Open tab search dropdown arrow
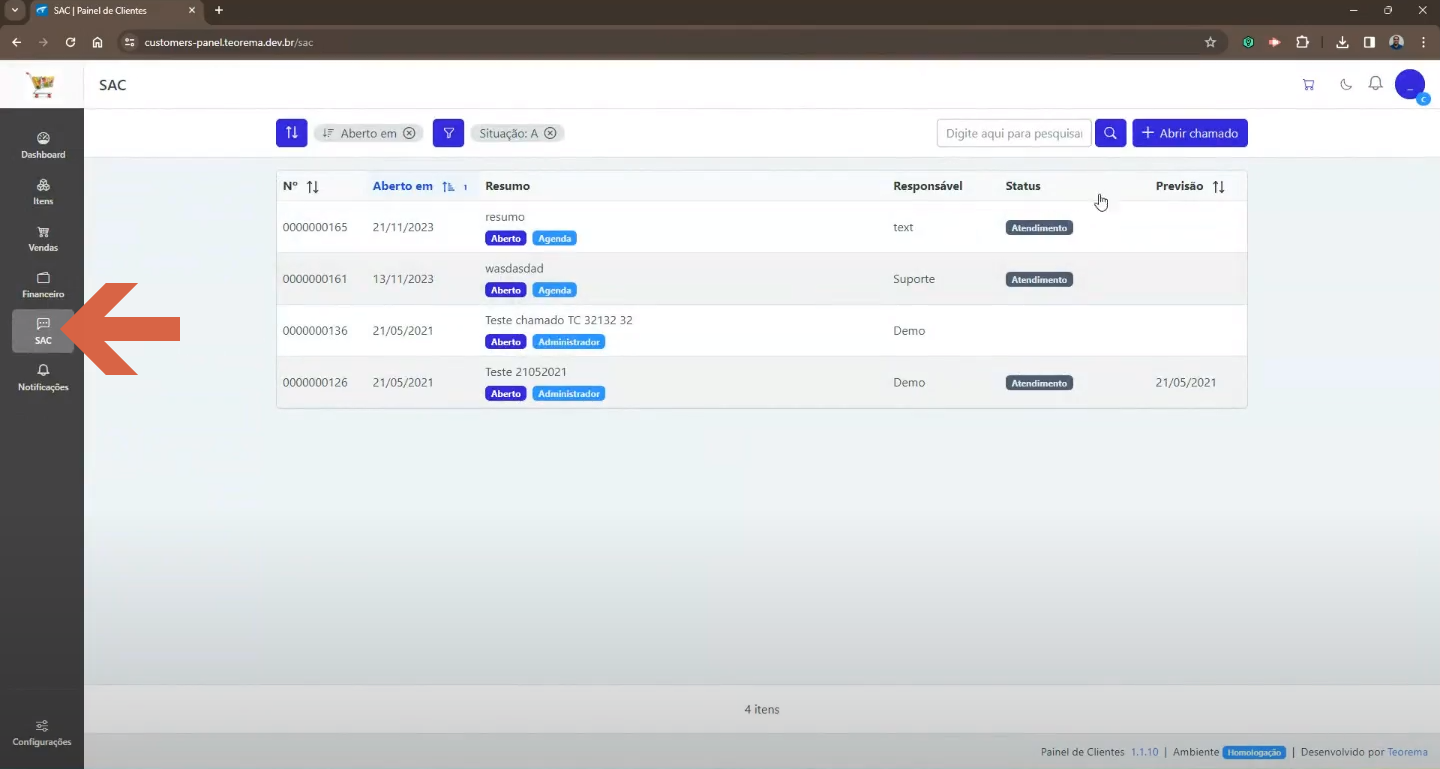 [14, 10]
